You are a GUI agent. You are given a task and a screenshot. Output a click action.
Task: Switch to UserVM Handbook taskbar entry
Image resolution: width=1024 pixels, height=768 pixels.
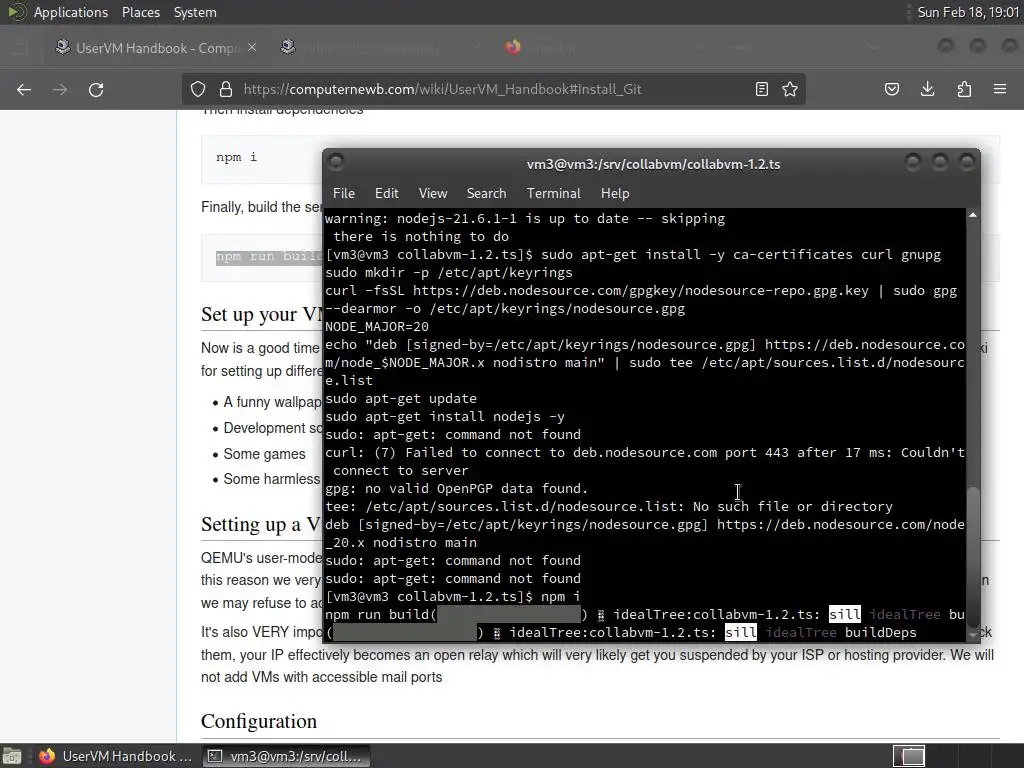(x=115, y=756)
